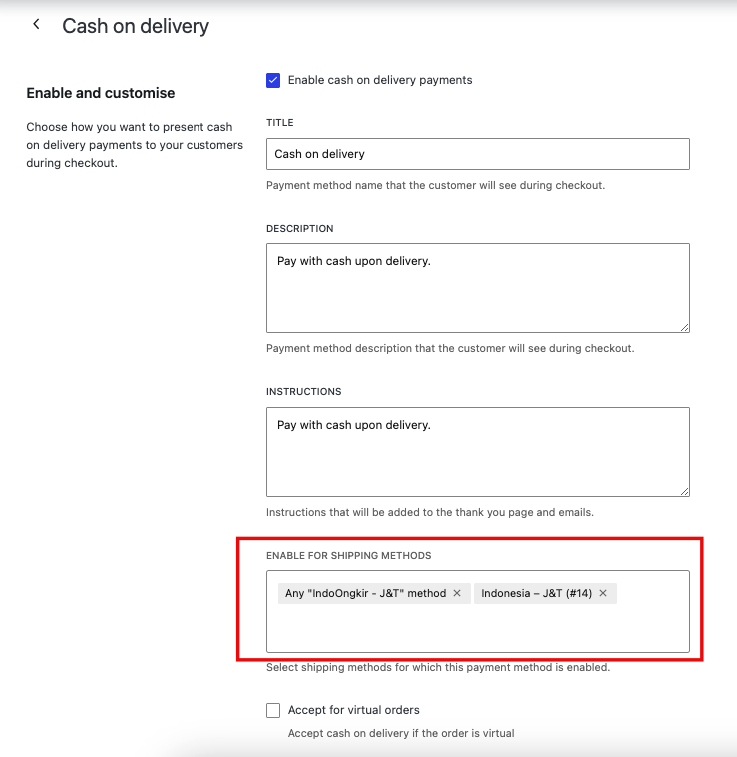
Task: Click the Cash on delivery page heading
Action: [136, 26]
